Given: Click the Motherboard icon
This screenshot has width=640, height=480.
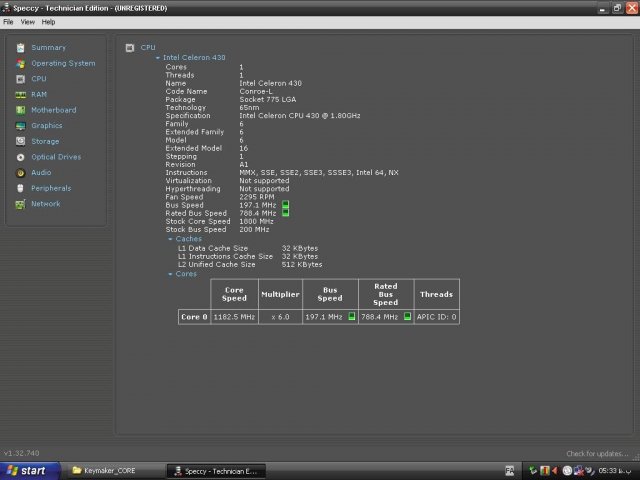Looking at the screenshot, I should point(20,110).
